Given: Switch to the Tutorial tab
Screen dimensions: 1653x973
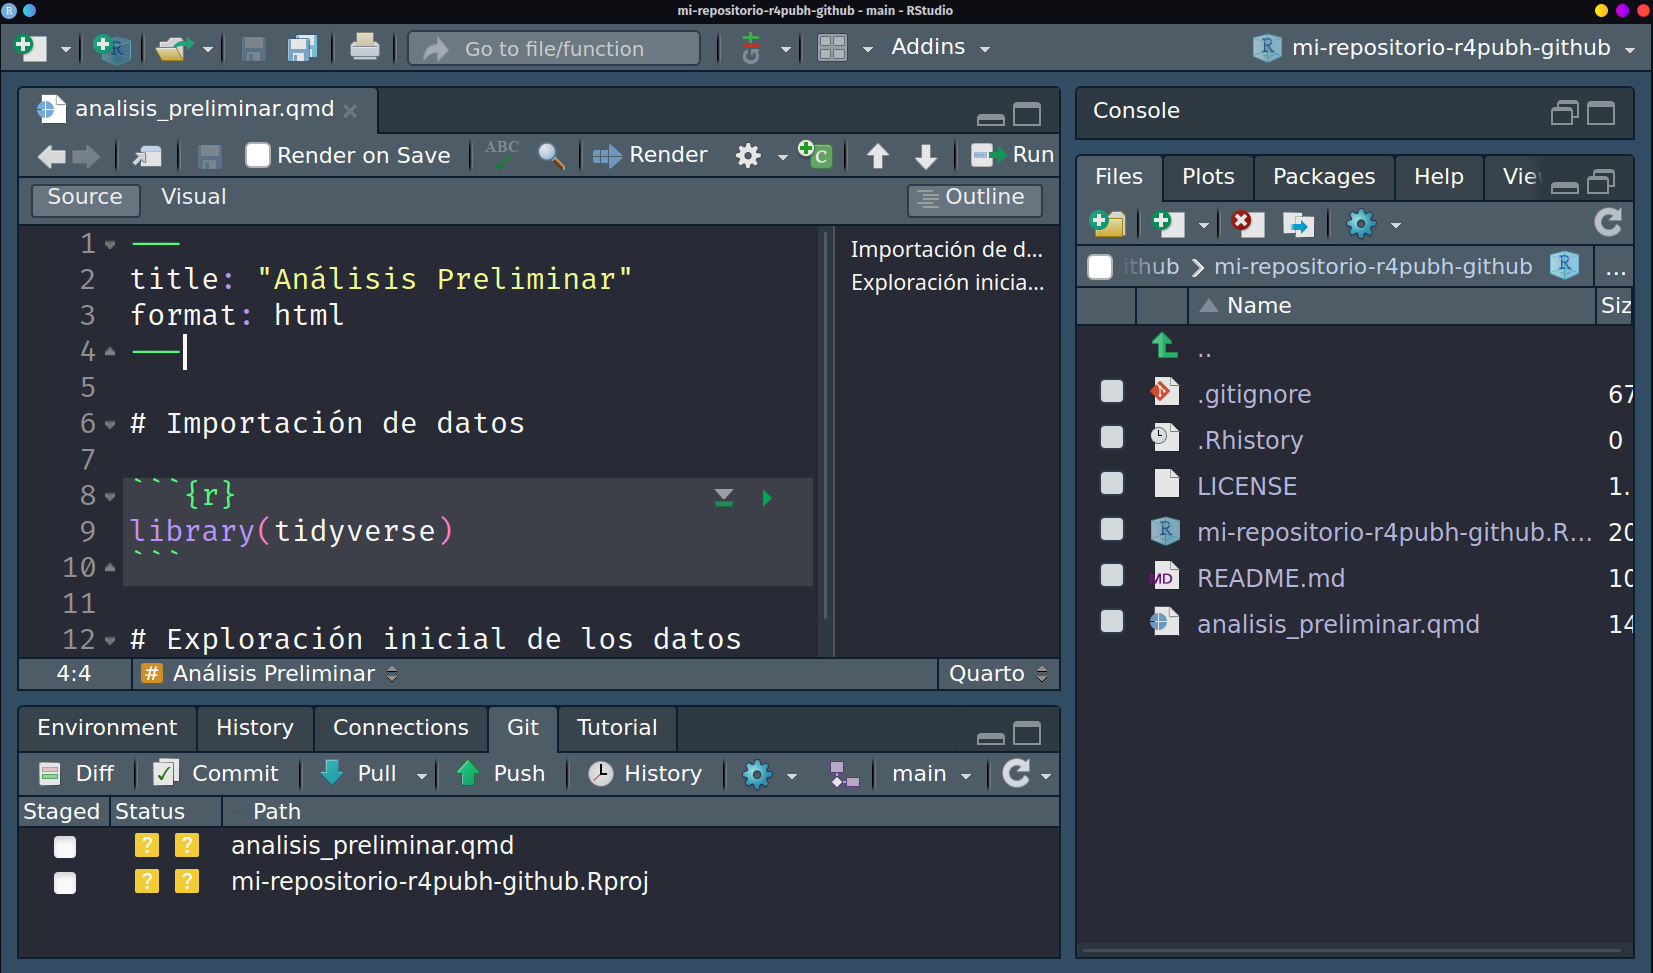Looking at the screenshot, I should tap(617, 728).
